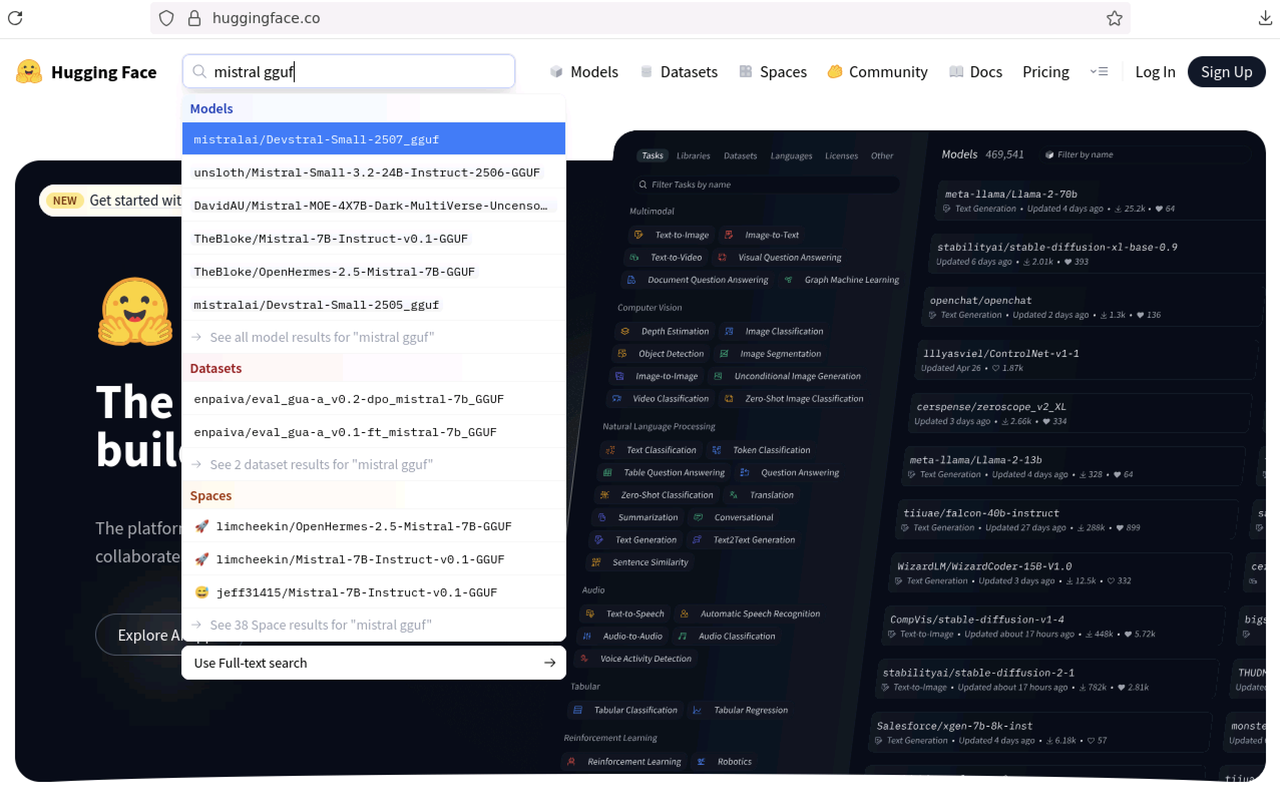The height and width of the screenshot is (792, 1280).
Task: Select the Licenses tab in preview panel
Action: tap(841, 156)
